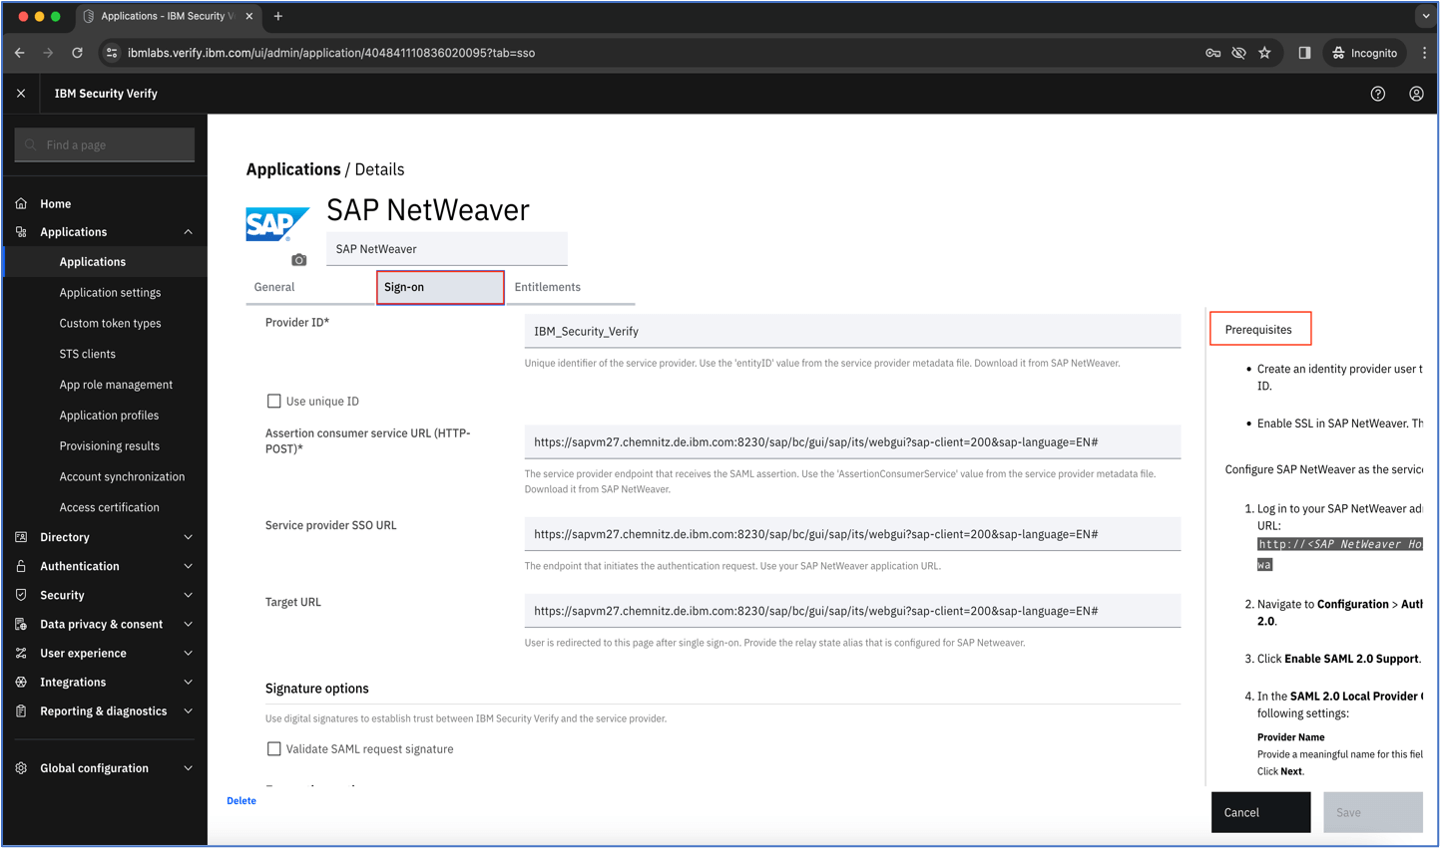Viewport: 1445px width, 852px height.
Task: Reload the page in browser
Action: coord(77,53)
